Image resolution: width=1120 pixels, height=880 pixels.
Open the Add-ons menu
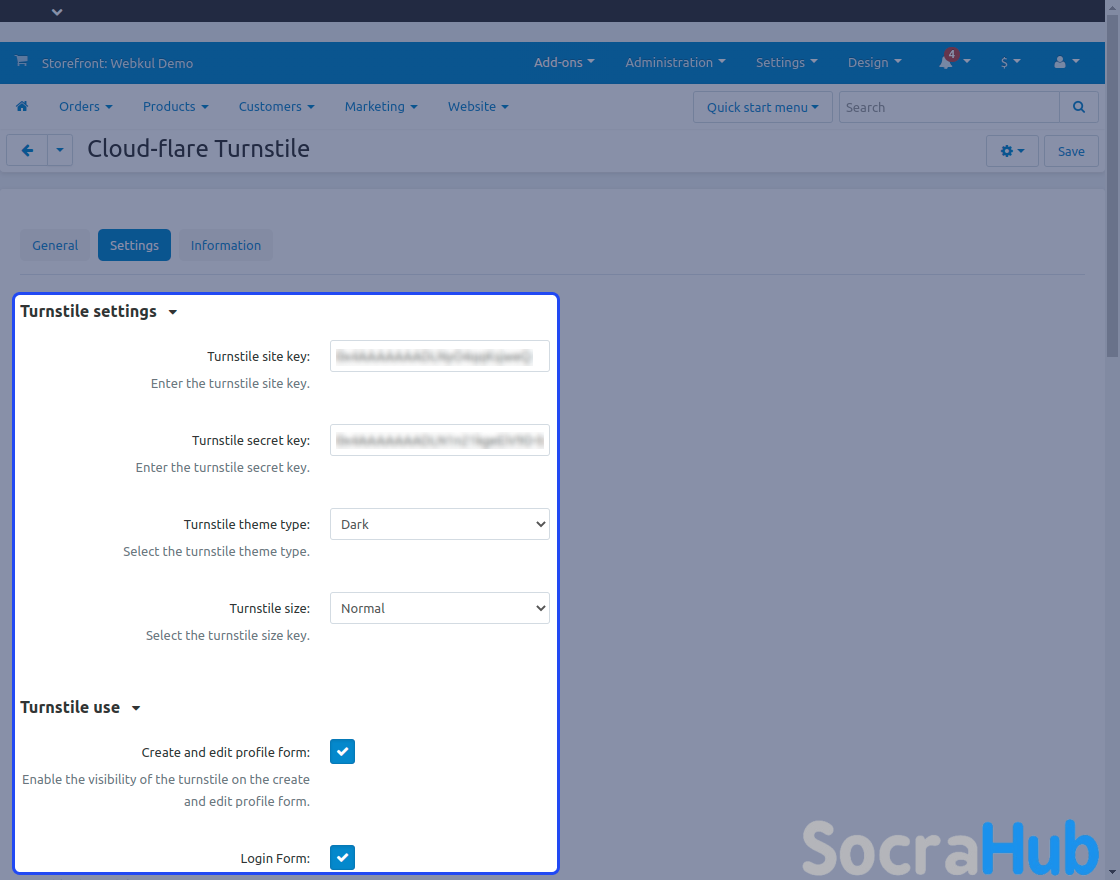[x=564, y=62]
